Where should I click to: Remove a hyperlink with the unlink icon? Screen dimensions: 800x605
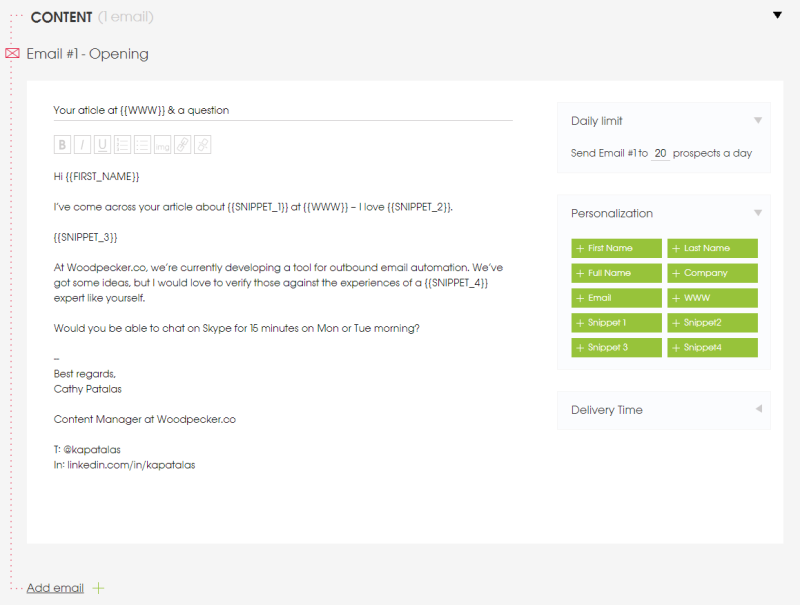point(202,144)
